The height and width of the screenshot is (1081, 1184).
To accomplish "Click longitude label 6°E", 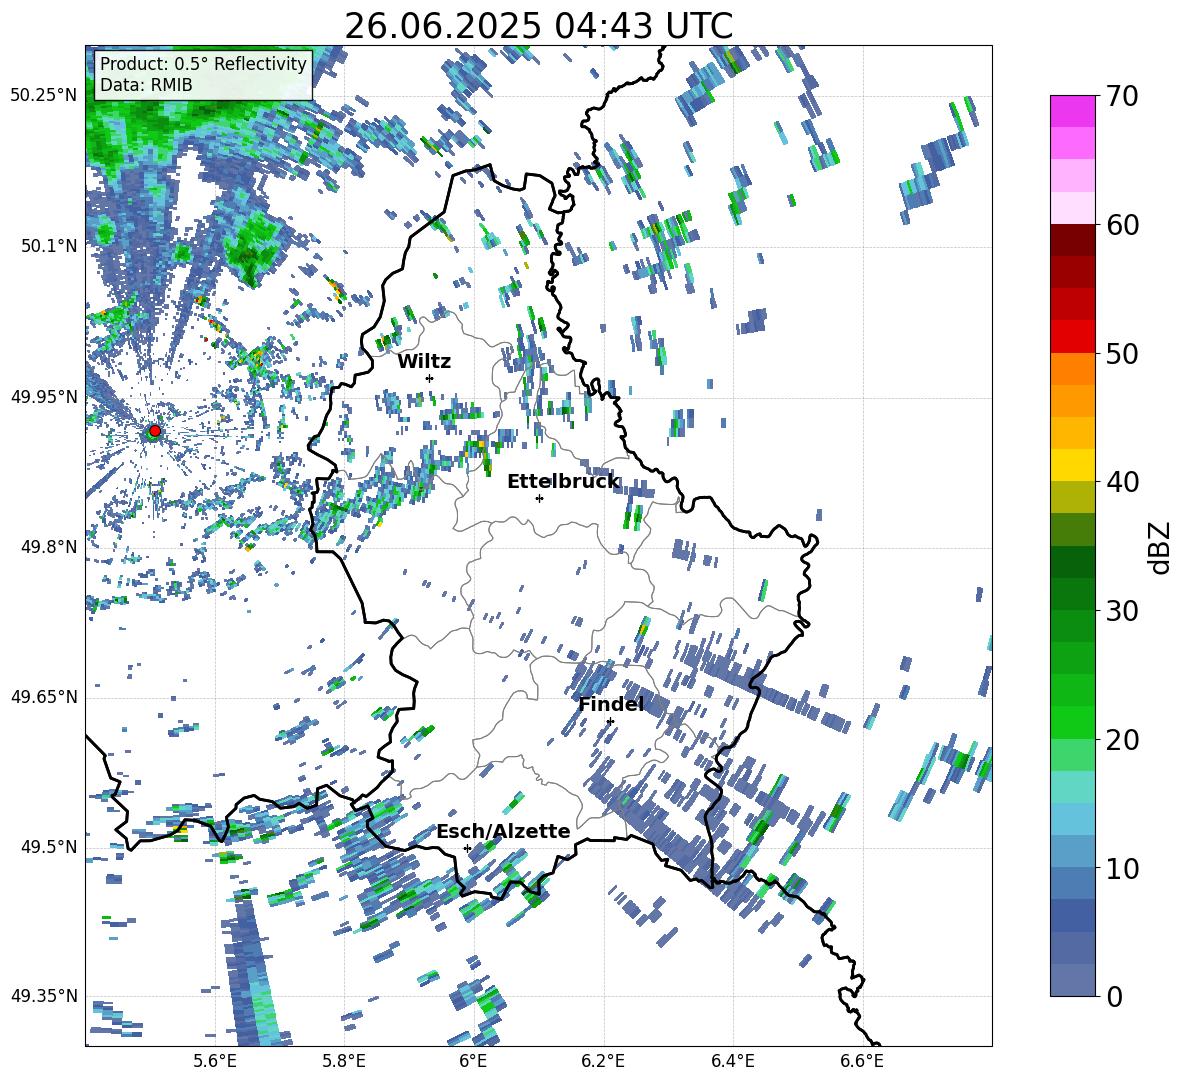I will (x=473, y=1061).
